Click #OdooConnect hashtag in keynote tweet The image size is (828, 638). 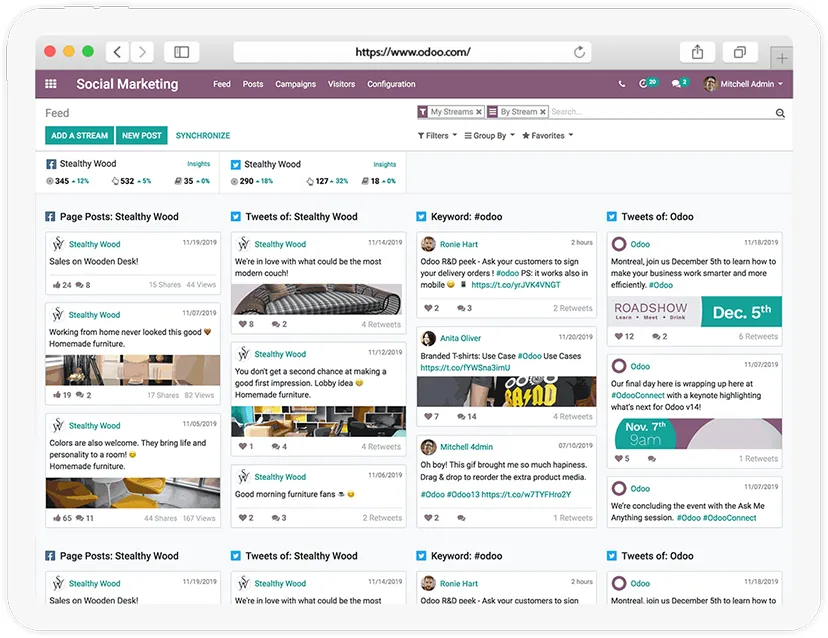tap(637, 395)
